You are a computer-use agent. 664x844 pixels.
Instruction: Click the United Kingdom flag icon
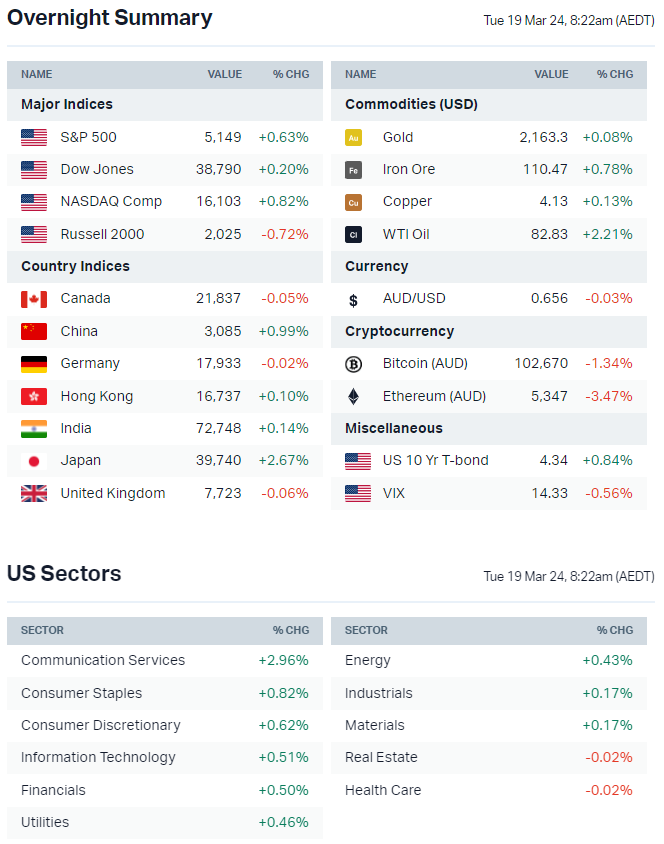tap(34, 493)
